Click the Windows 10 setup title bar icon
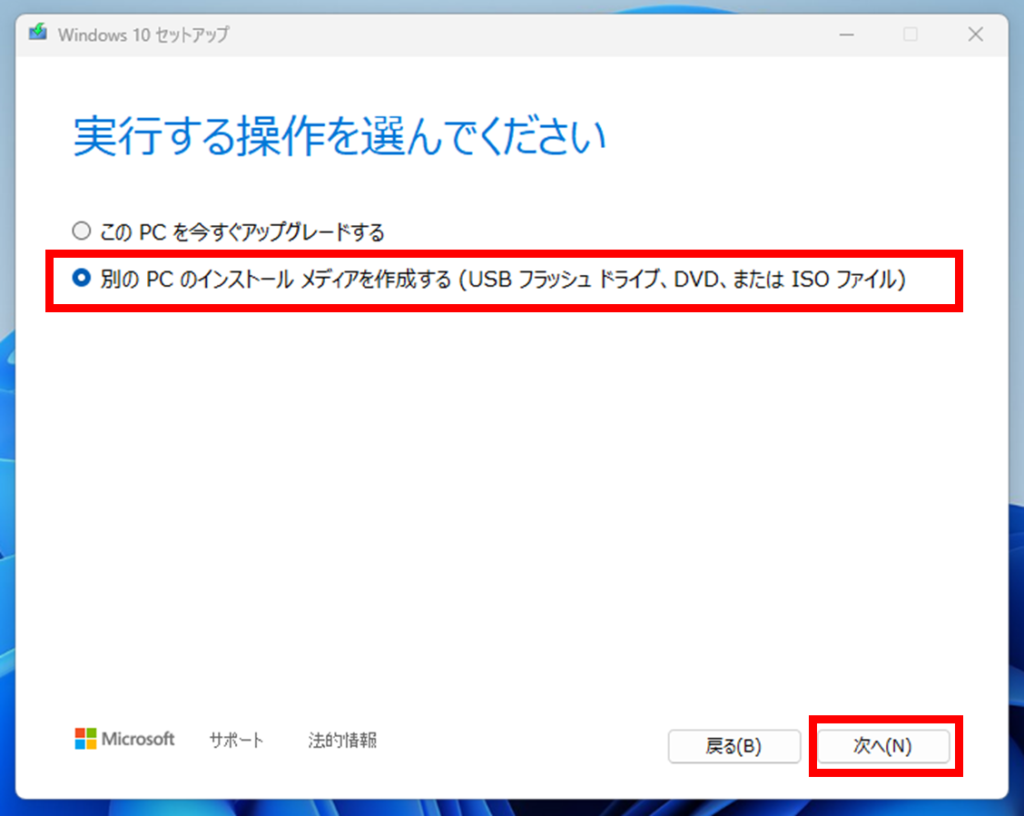This screenshot has height=816, width=1024. [x=38, y=33]
